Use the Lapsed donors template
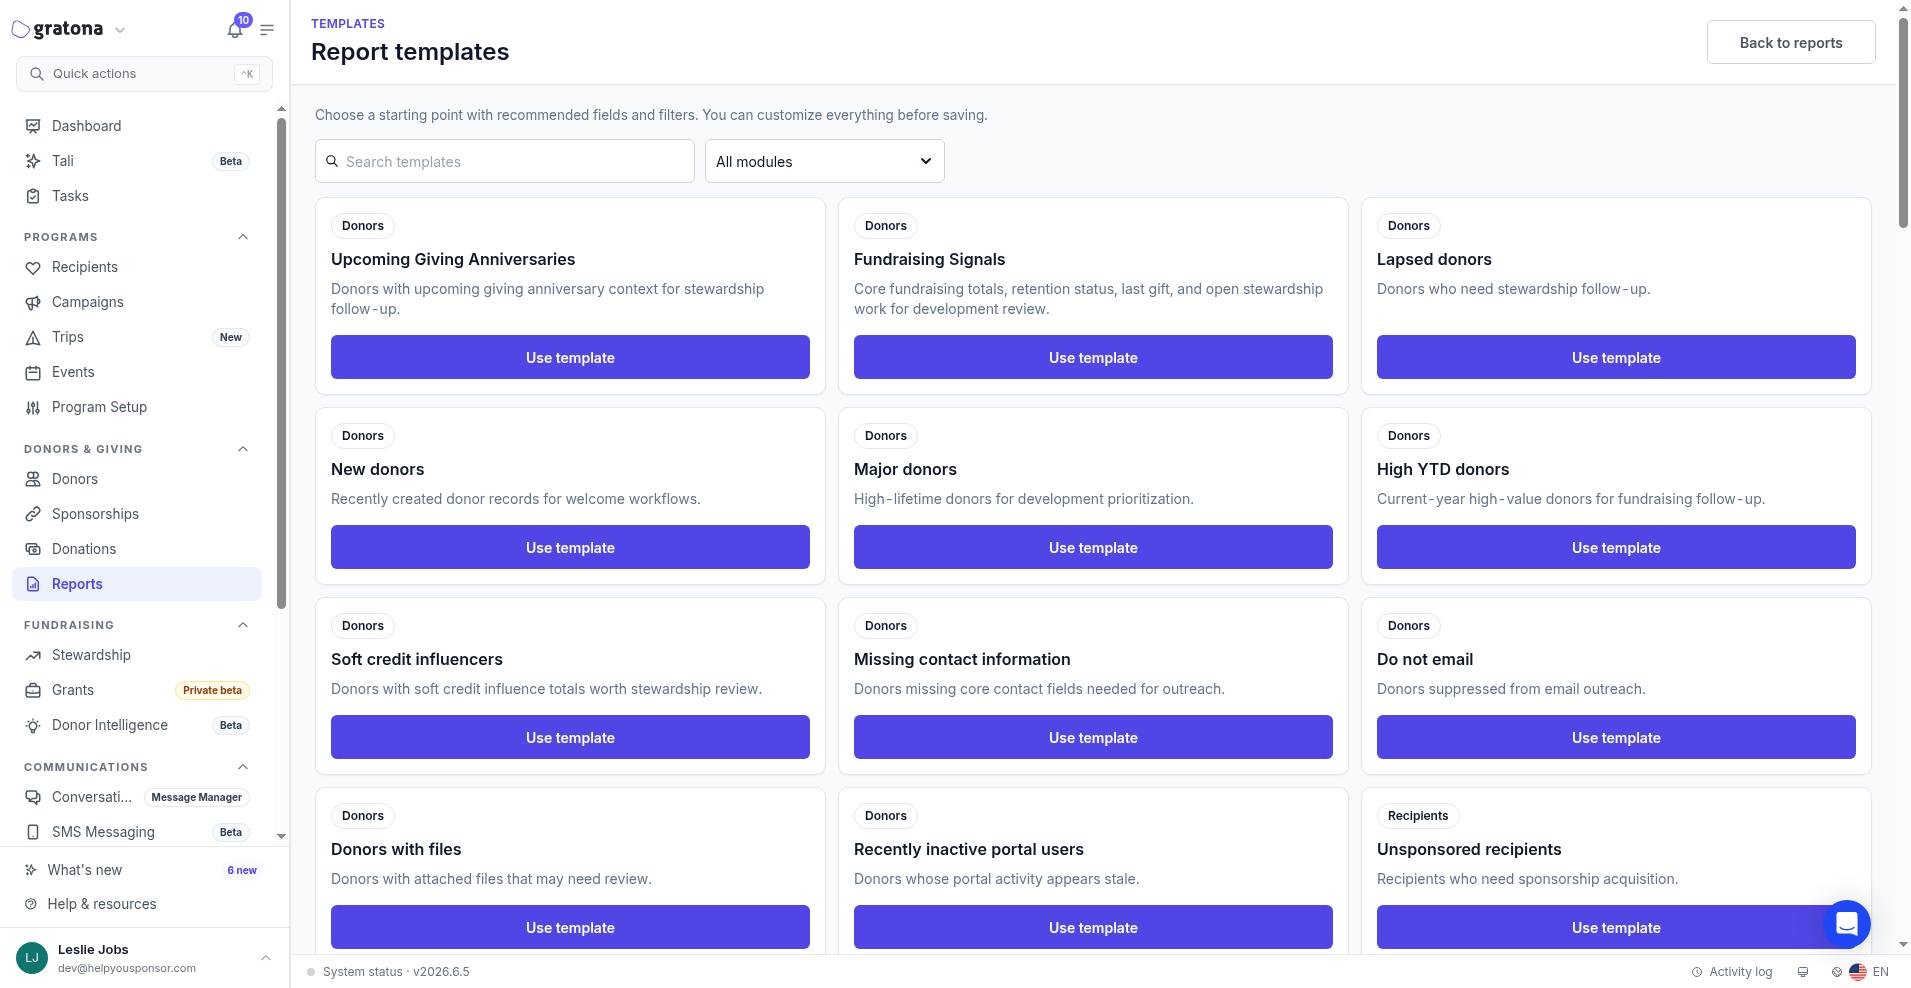This screenshot has height=988, width=1911. (x=1616, y=357)
